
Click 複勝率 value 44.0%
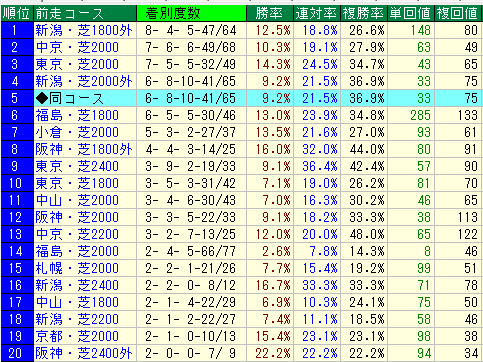pyautogui.click(x=367, y=150)
